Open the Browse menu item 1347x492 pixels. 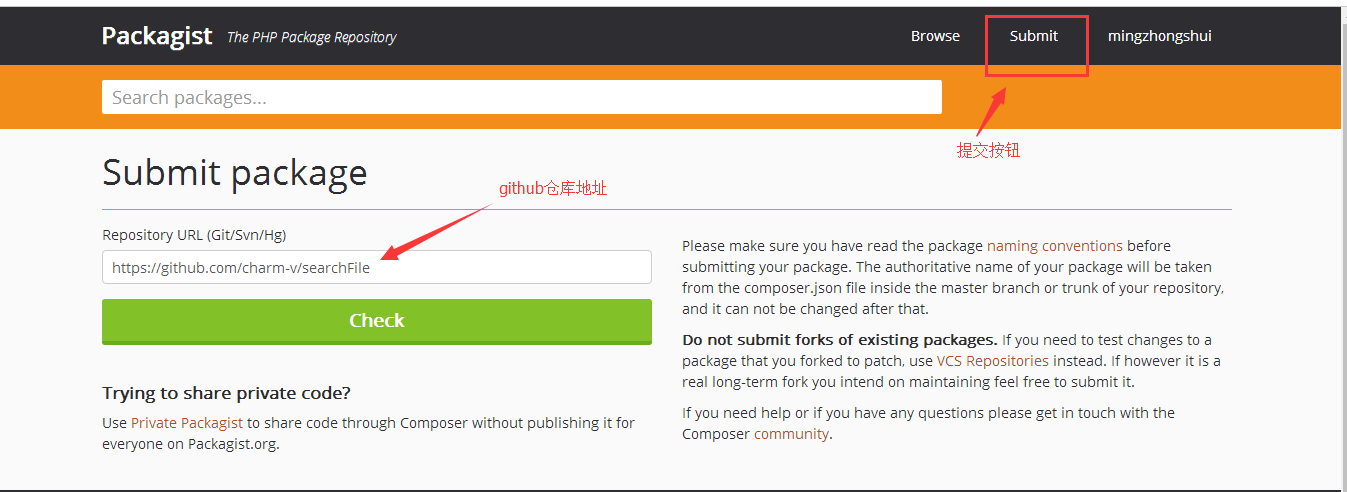coord(935,36)
